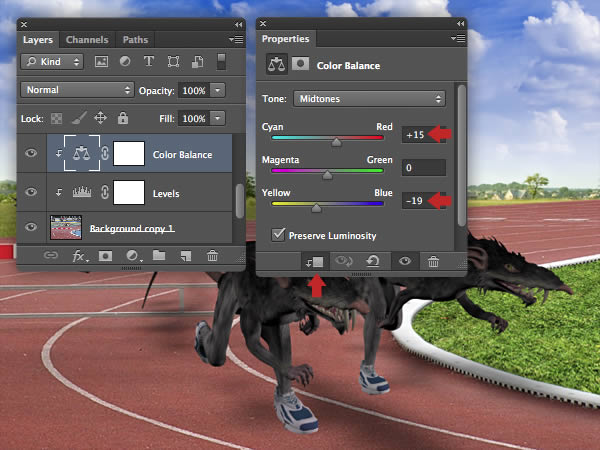The height and width of the screenshot is (450, 600).
Task: Hide the Color Balance layer
Action: pyautogui.click(x=31, y=153)
